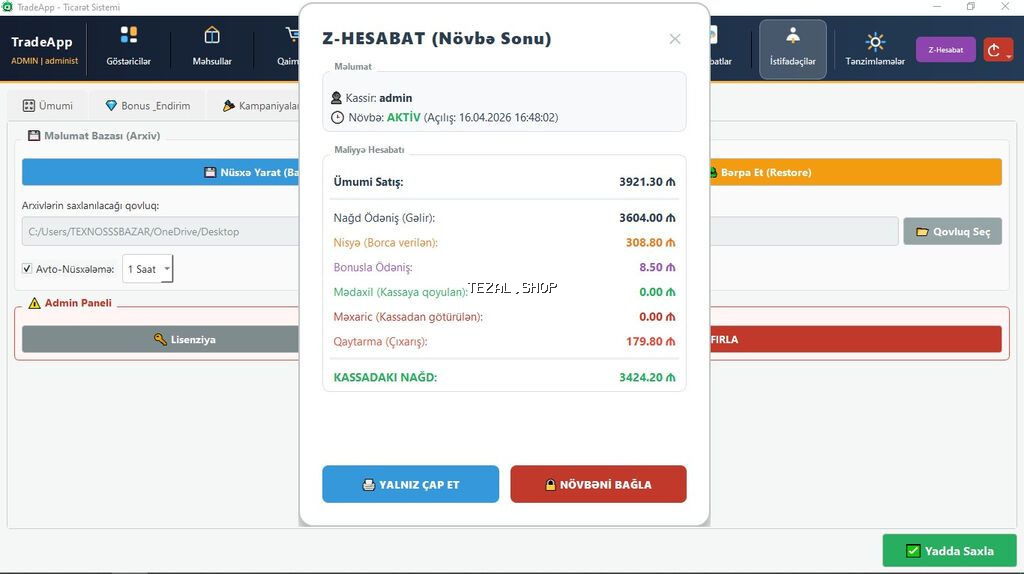This screenshot has width=1024, height=574.
Task: Open the Məhsullar products section
Action: [x=212, y=47]
